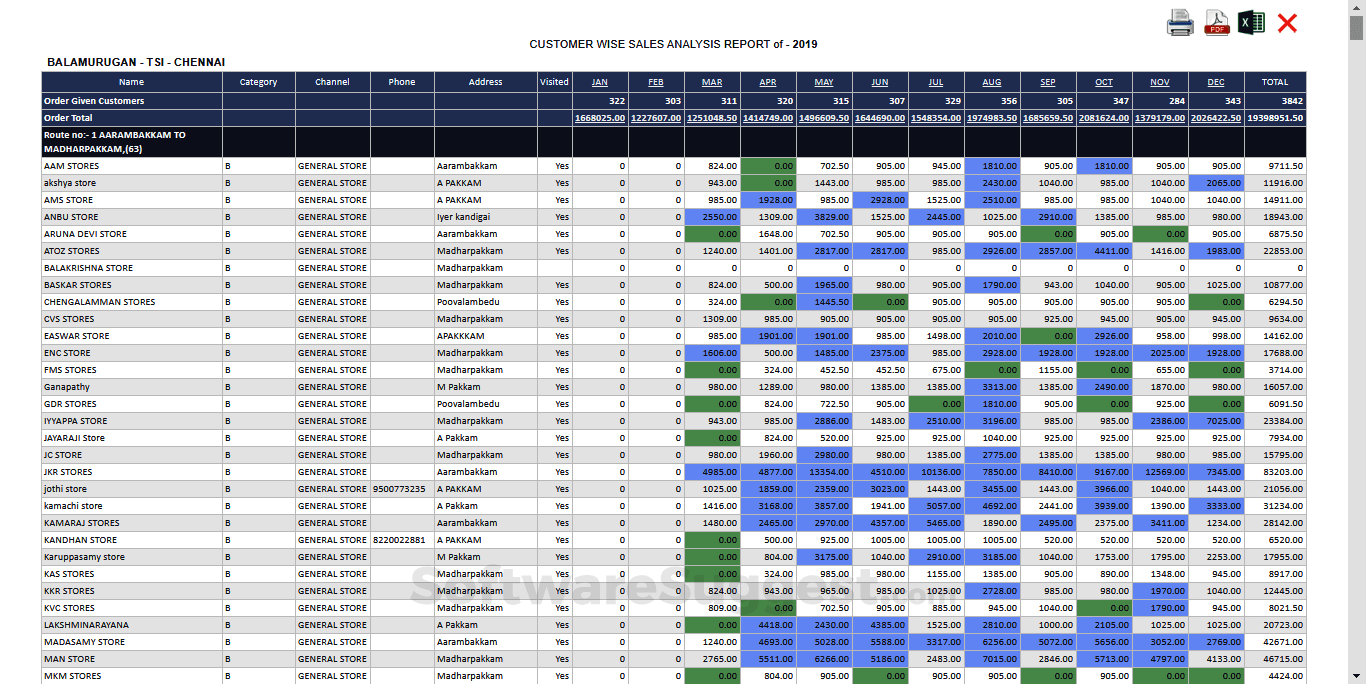Export the report as PDF
The width and height of the screenshot is (1366, 684).
point(1216,22)
